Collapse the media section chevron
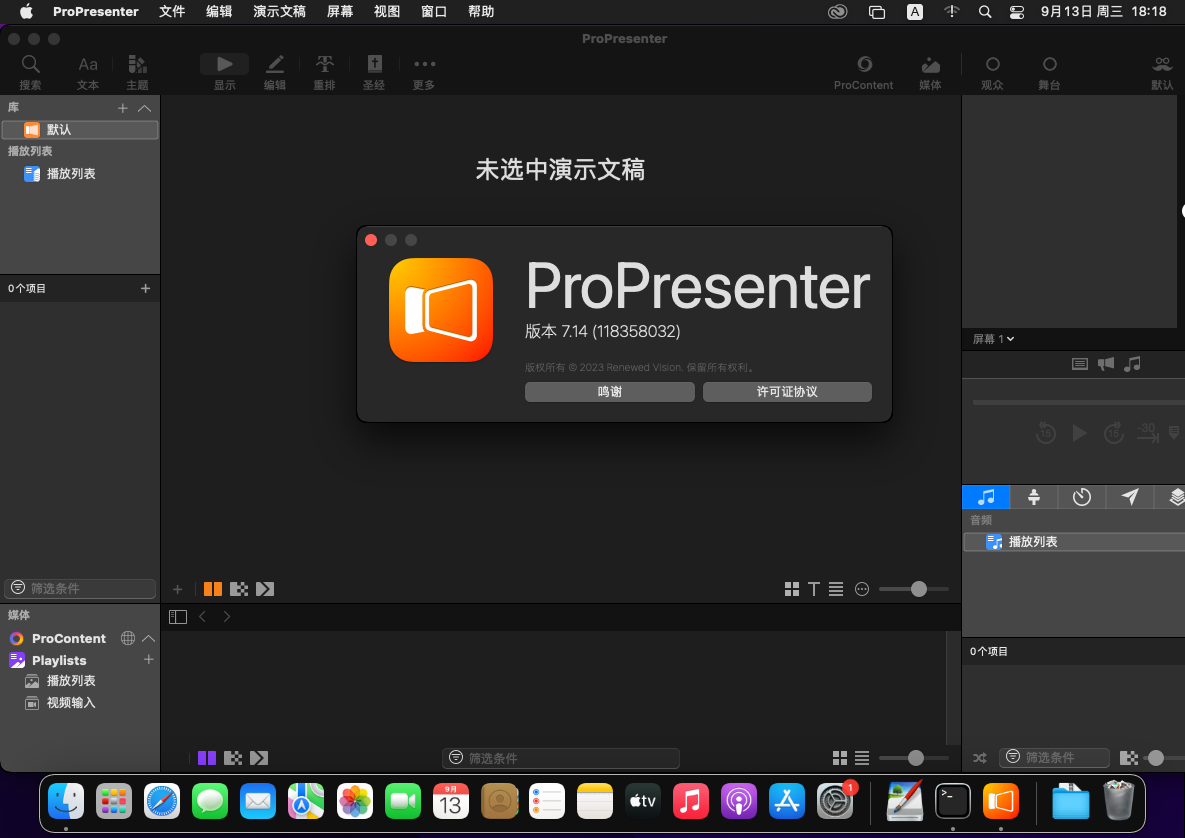This screenshot has width=1185, height=838. [x=149, y=639]
